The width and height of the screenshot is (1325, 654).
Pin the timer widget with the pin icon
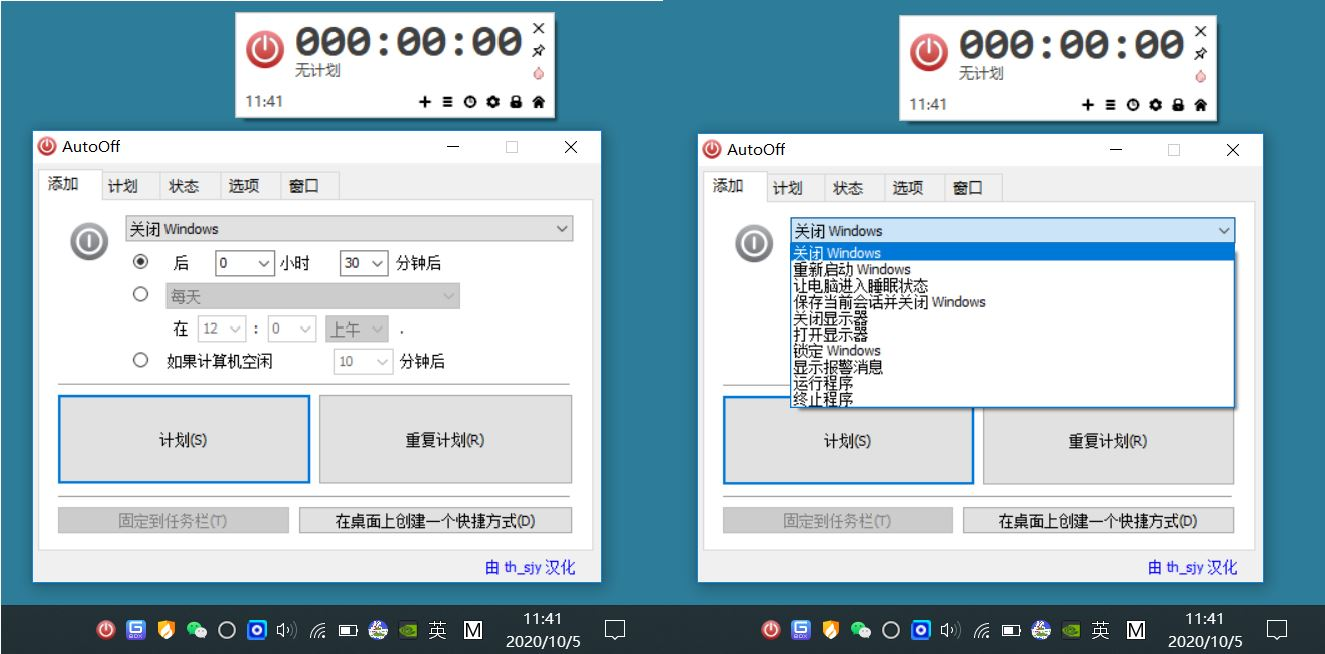pos(539,49)
